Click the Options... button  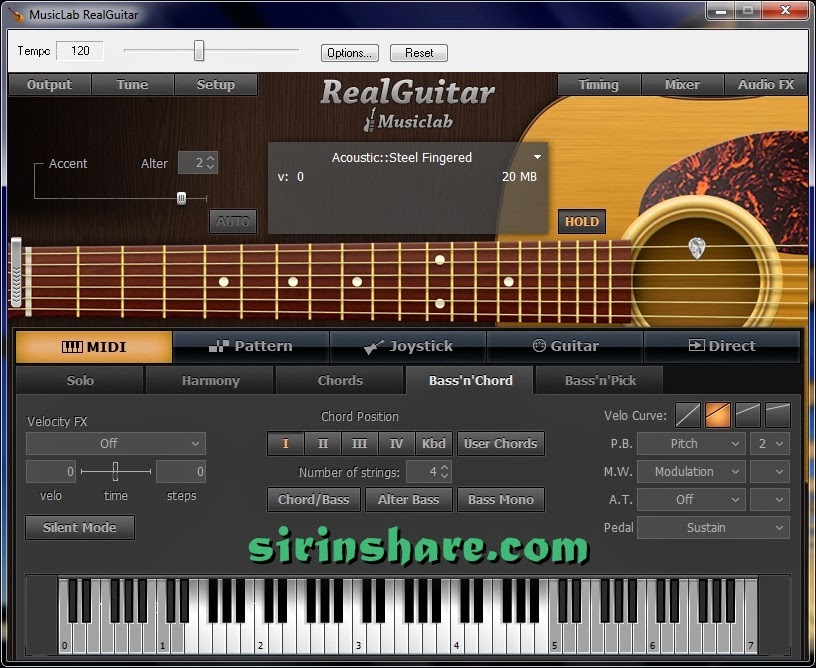click(350, 53)
